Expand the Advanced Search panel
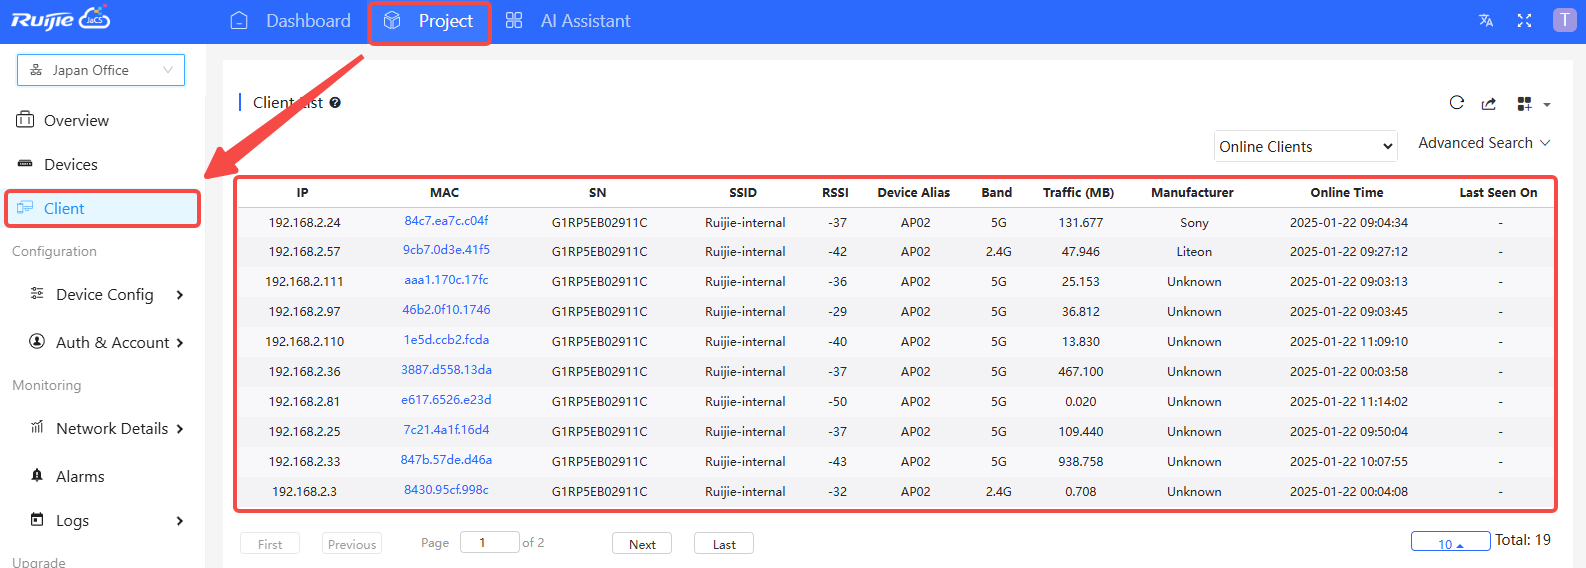This screenshot has width=1586, height=568. point(1484,143)
